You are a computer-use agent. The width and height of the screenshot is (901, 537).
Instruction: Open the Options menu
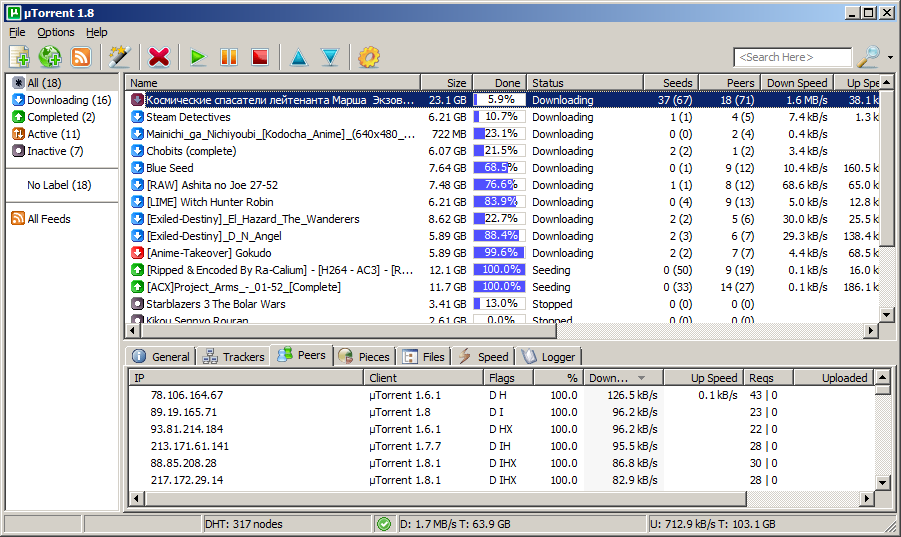56,32
